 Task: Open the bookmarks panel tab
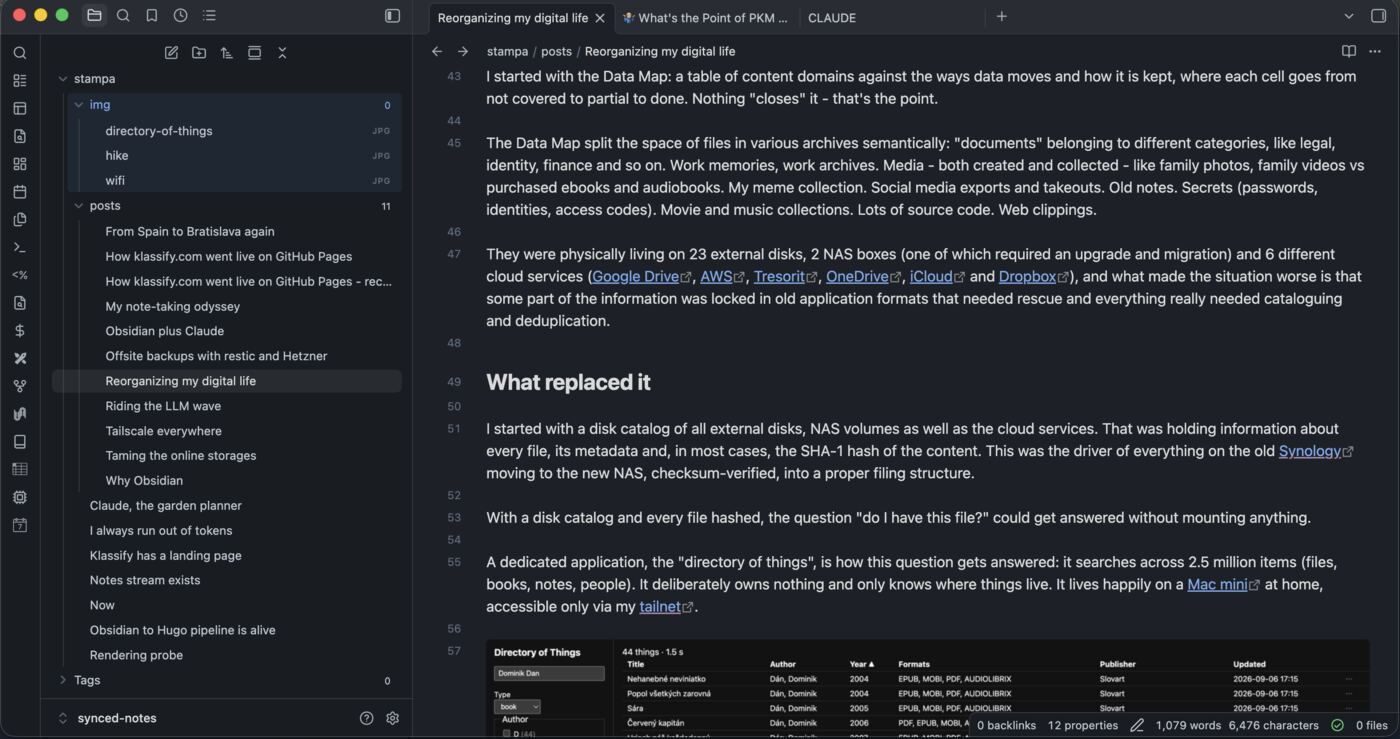pyautogui.click(x=152, y=15)
